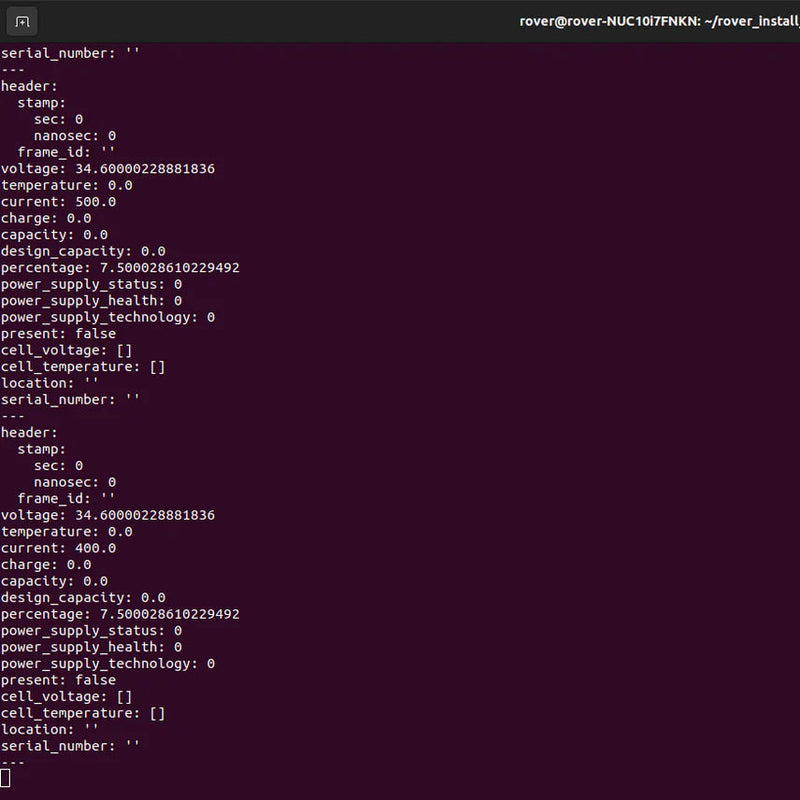Click the topmost 'serial_number' line in the terminal
This screenshot has height=800, width=800.
pyautogui.click(x=70, y=53)
